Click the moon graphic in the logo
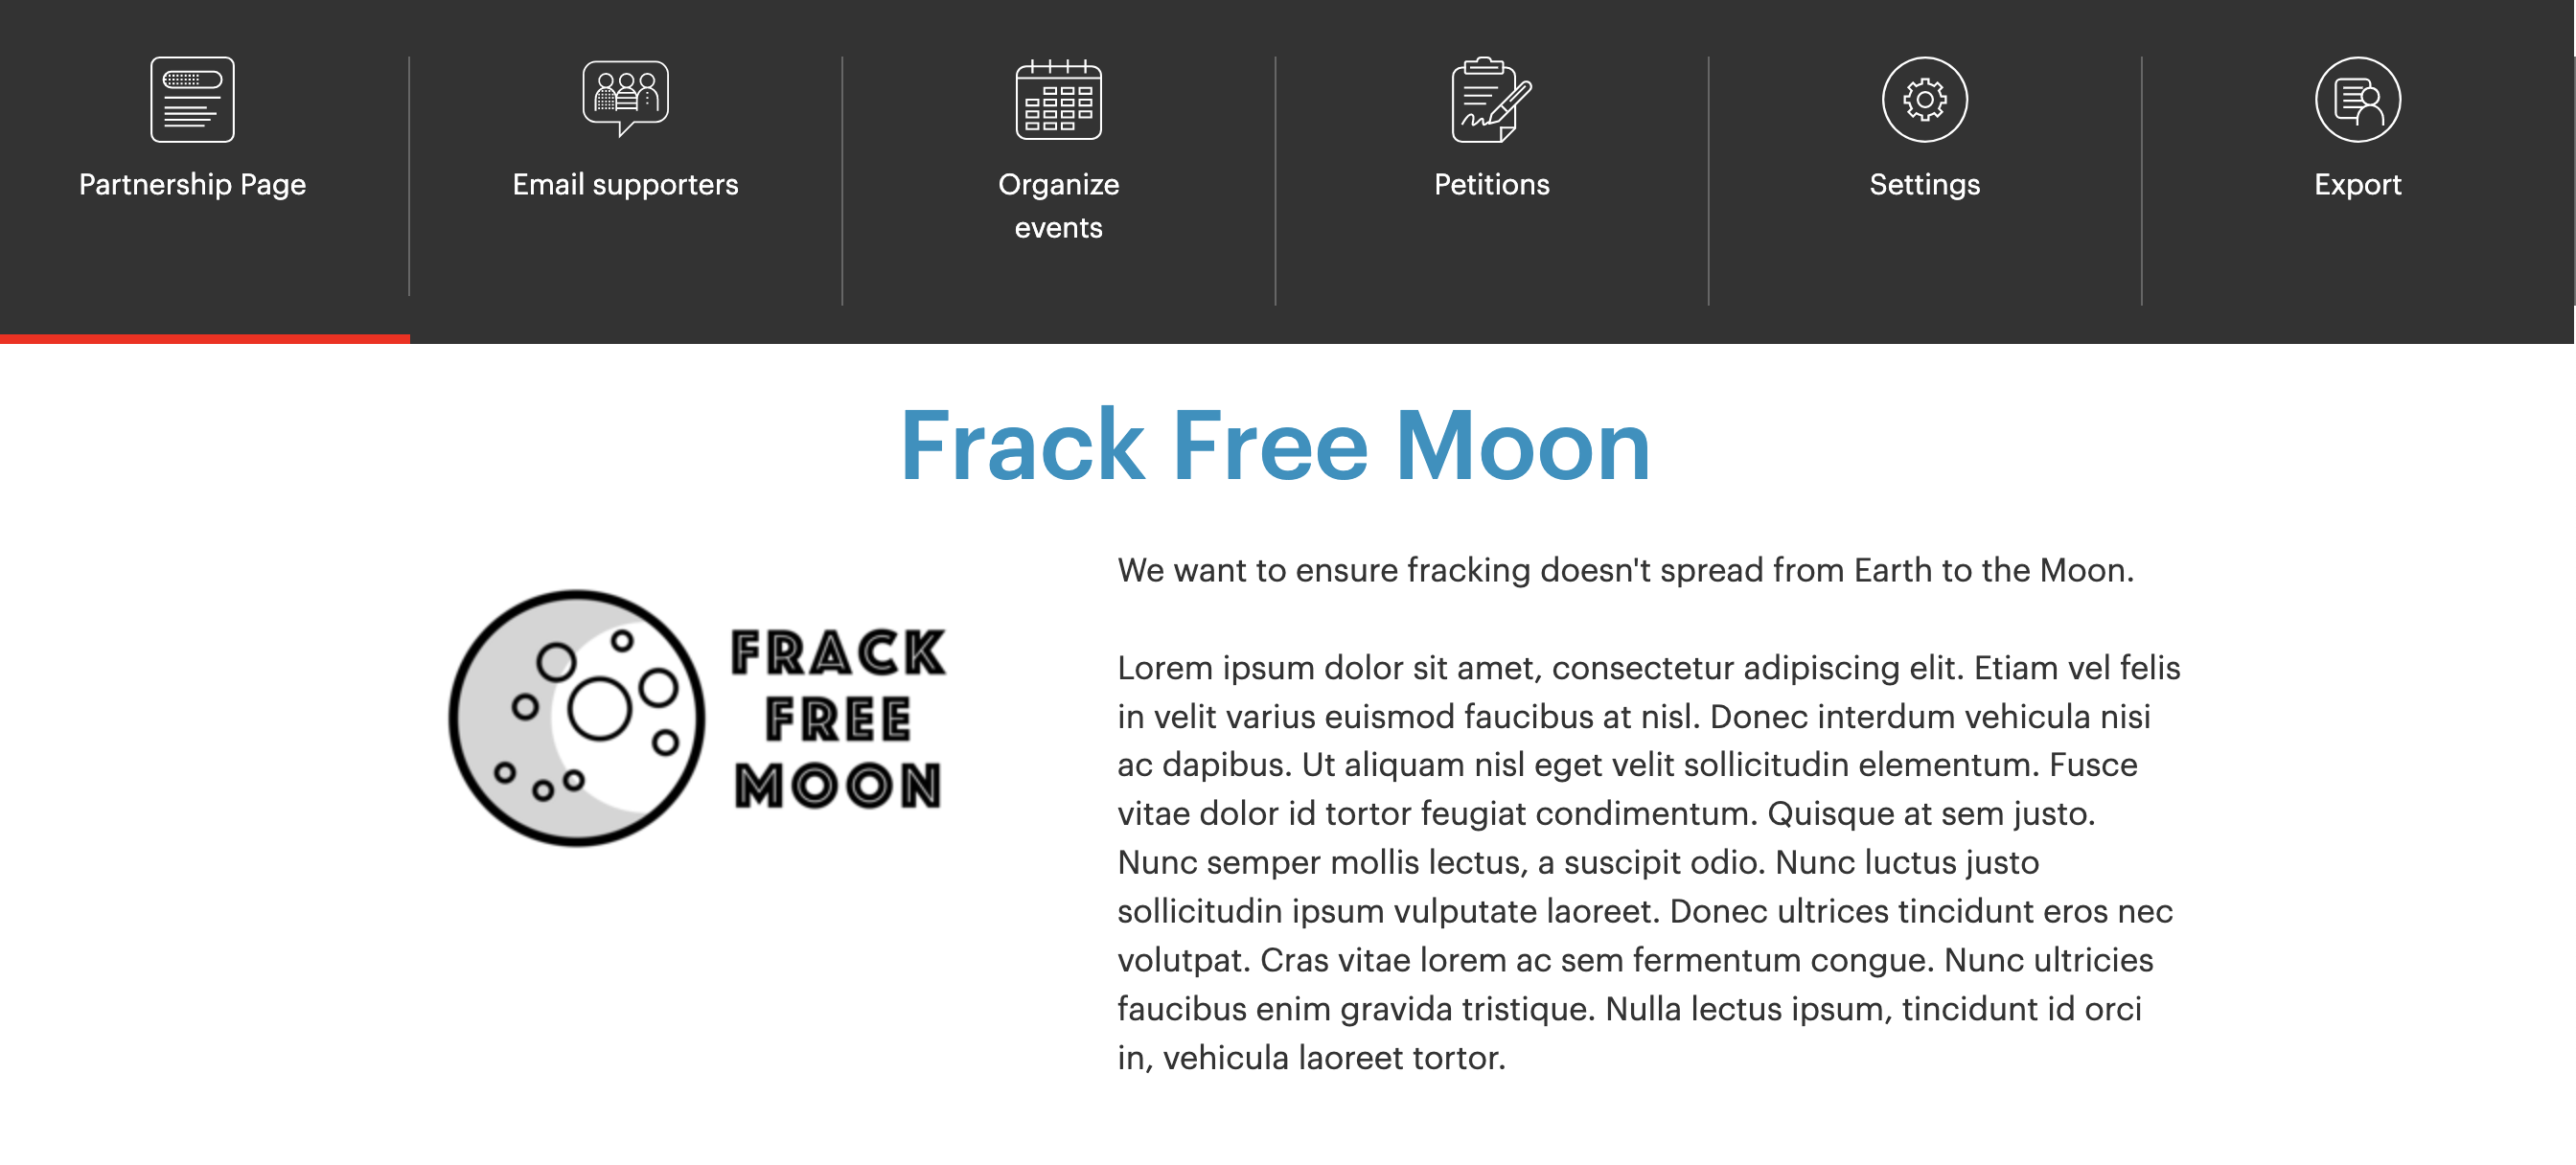This screenshot has width=2576, height=1165. [x=576, y=717]
